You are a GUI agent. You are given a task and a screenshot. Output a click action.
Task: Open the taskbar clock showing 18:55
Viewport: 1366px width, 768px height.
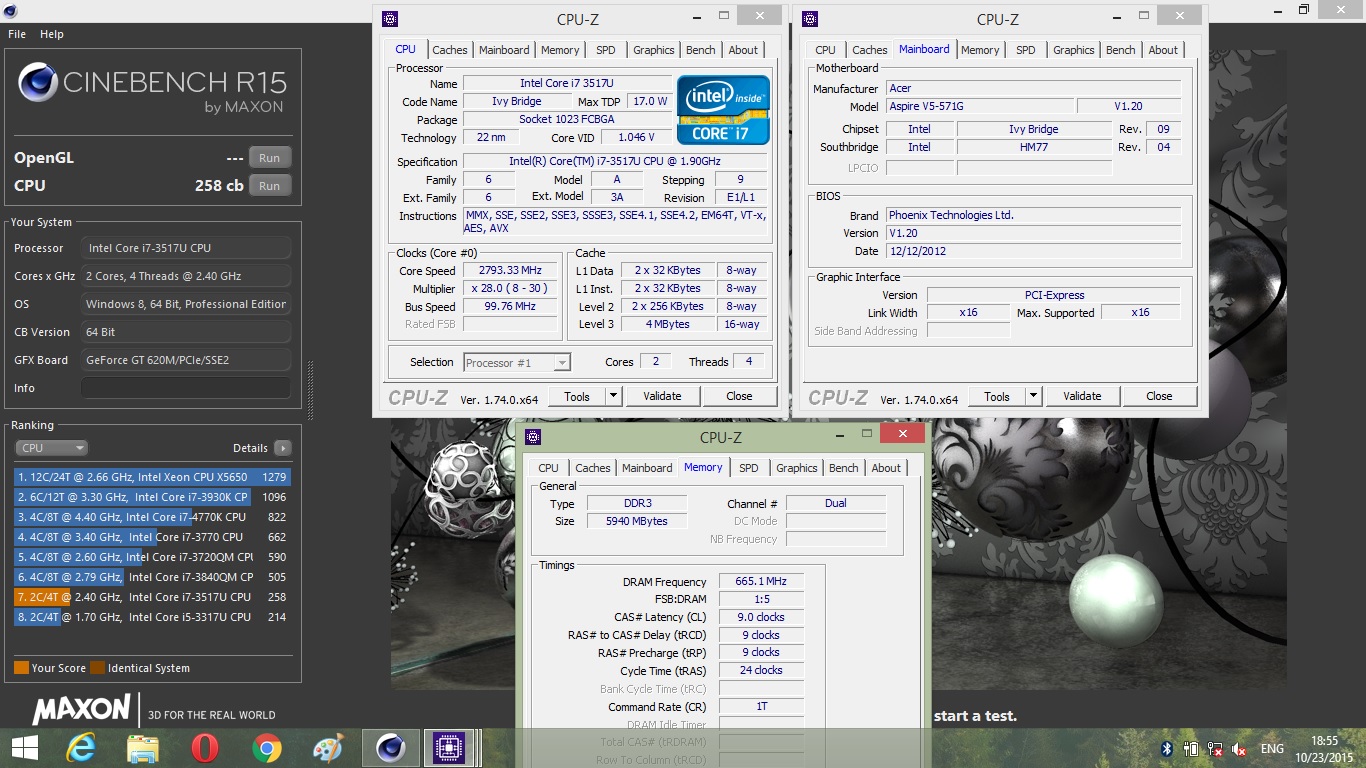(x=1324, y=749)
